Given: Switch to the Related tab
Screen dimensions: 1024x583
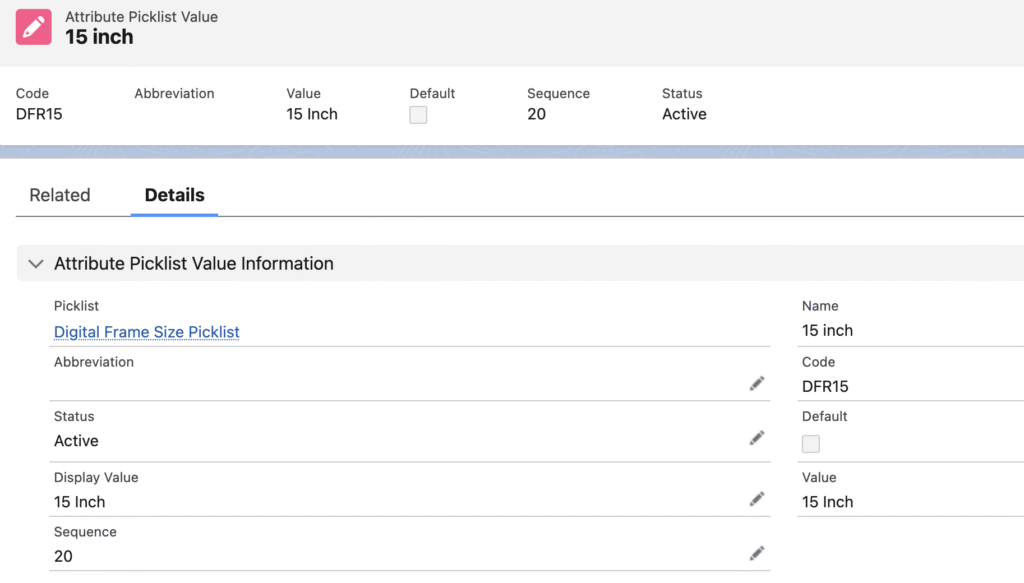Looking at the screenshot, I should [x=60, y=195].
